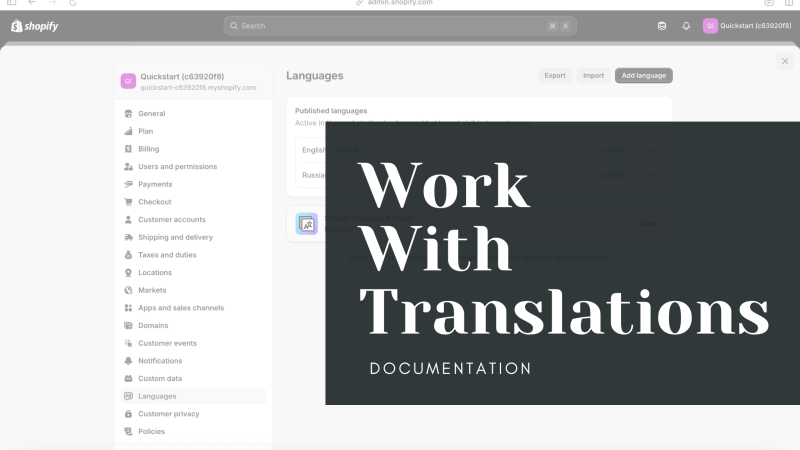Viewport: 800px width, 450px height.
Task: Click the General settings store icon
Action: (128, 113)
